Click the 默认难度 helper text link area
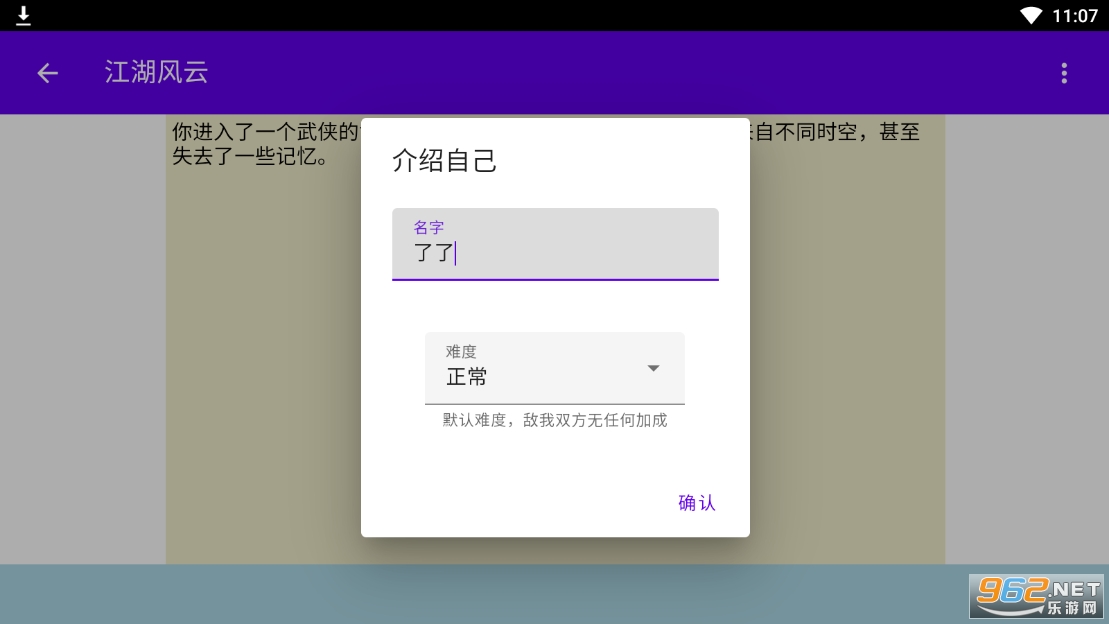 553,420
